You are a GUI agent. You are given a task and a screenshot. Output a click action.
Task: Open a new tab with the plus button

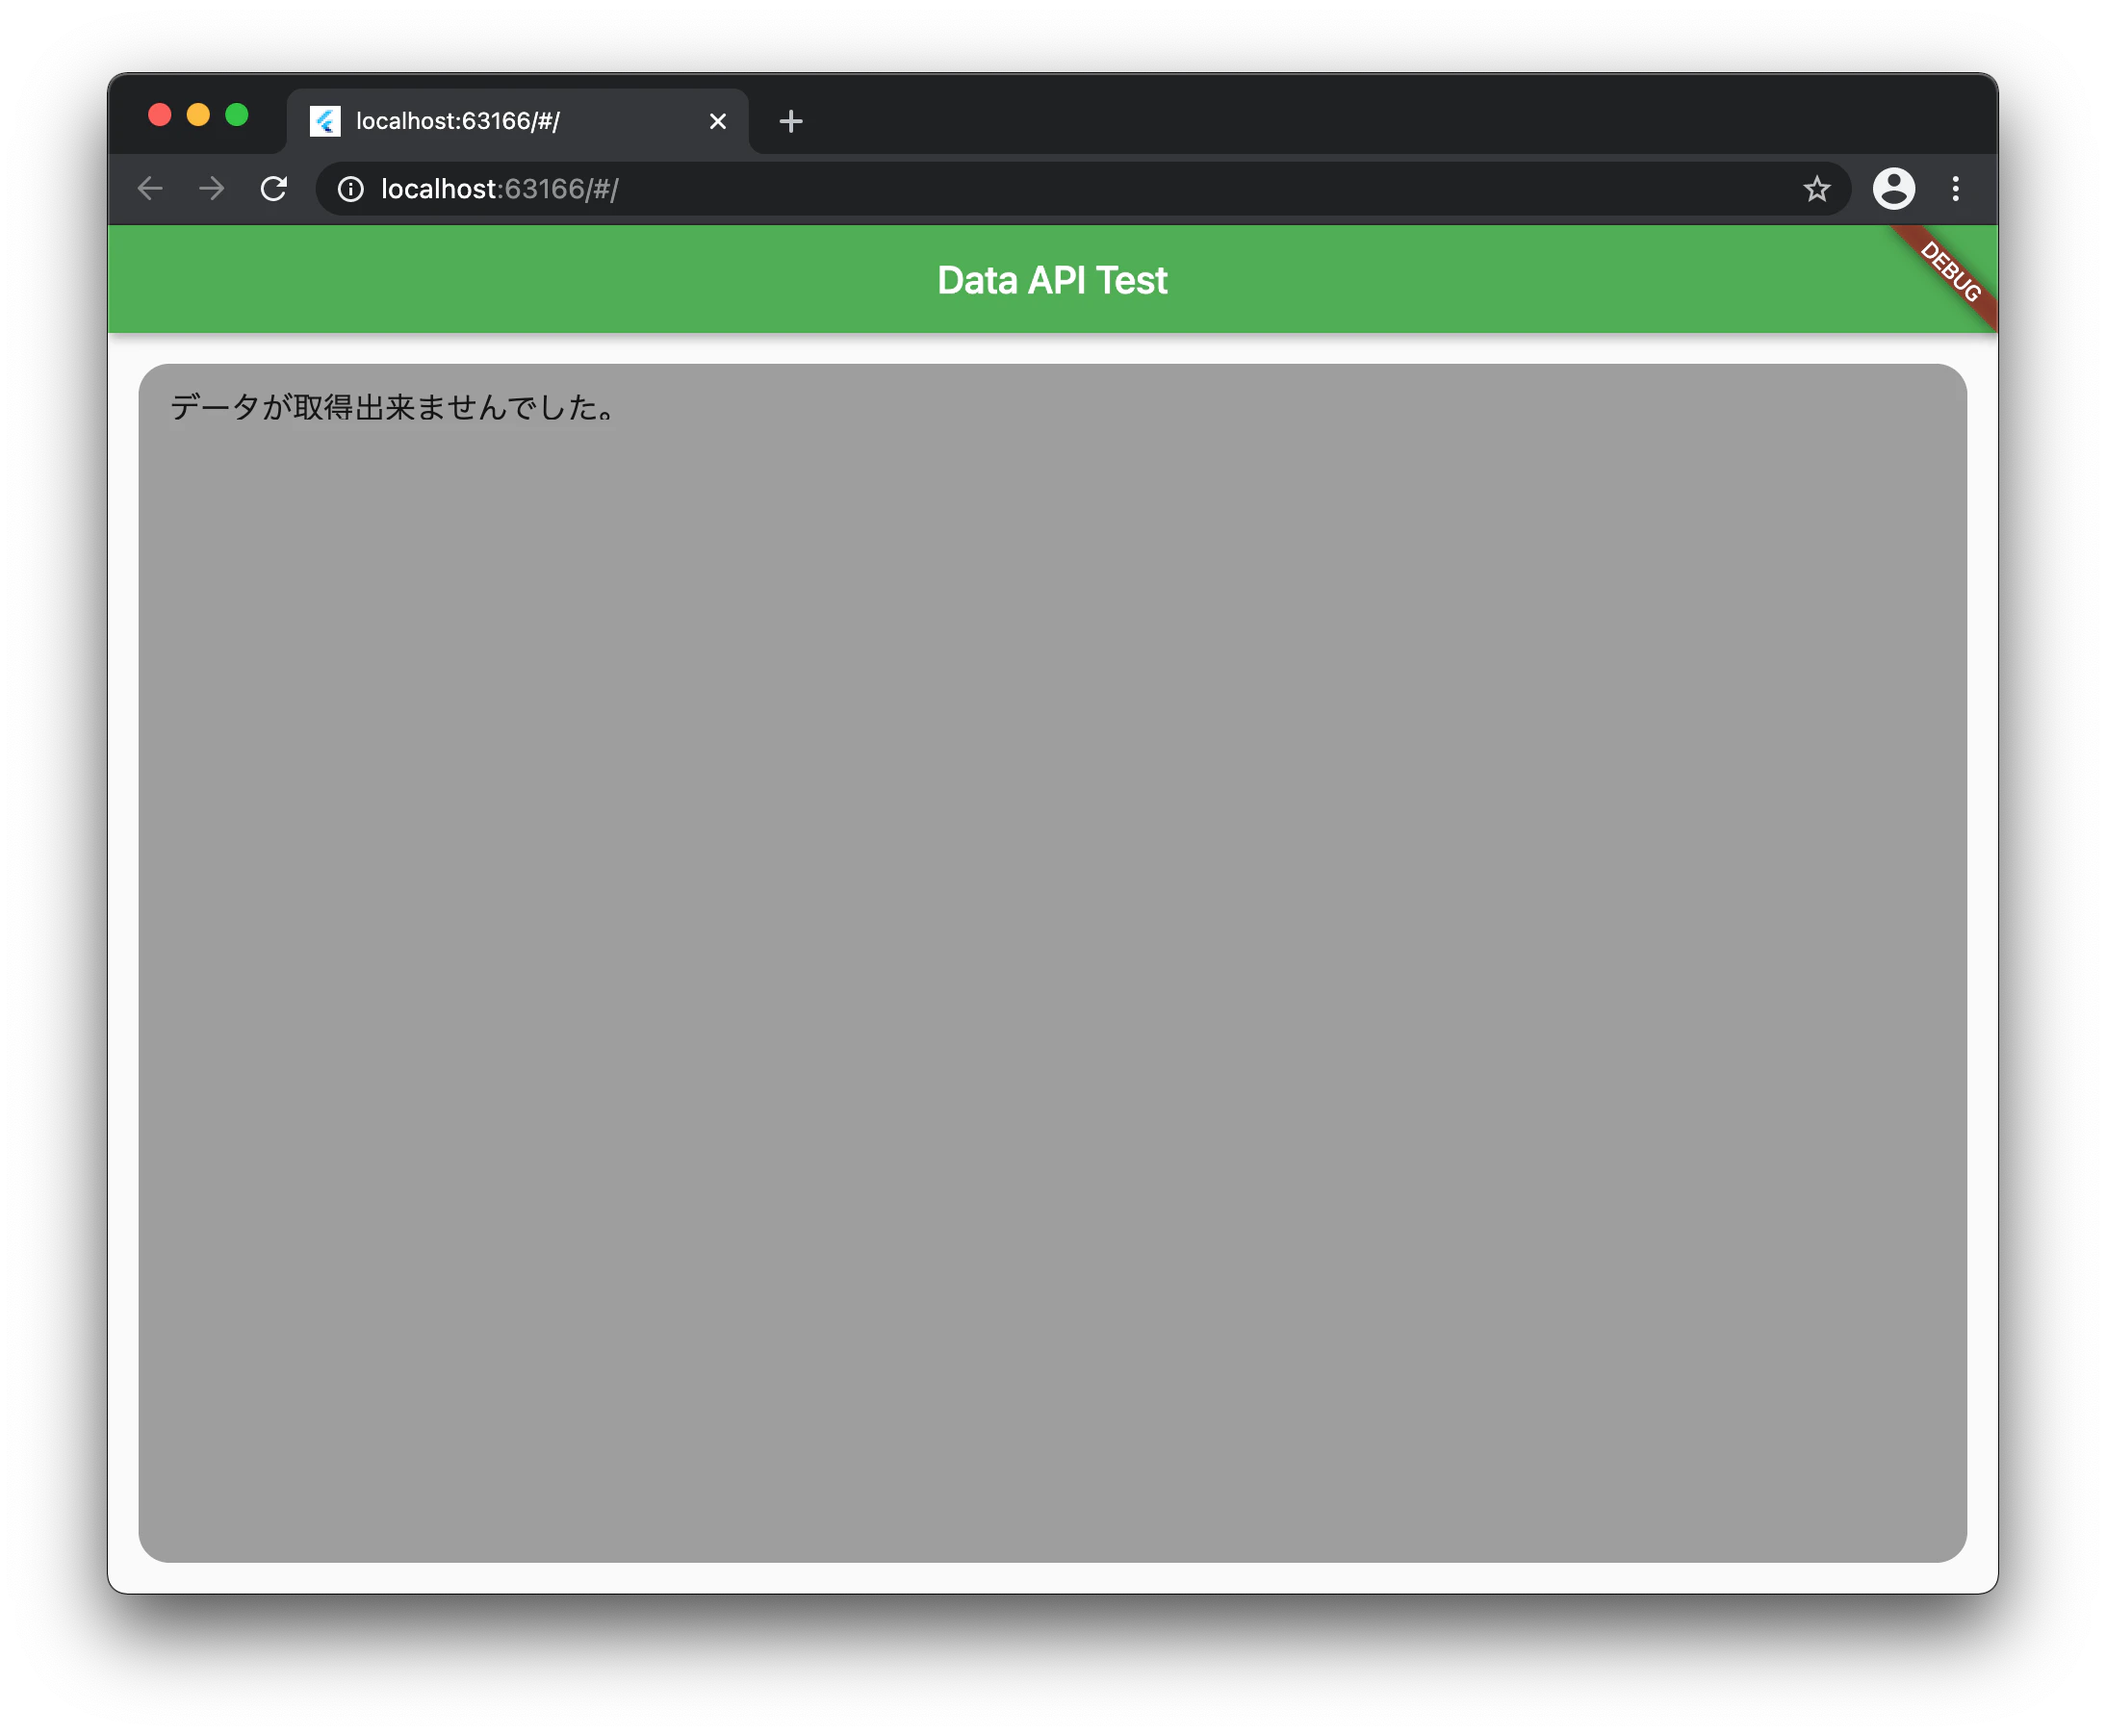click(x=790, y=121)
